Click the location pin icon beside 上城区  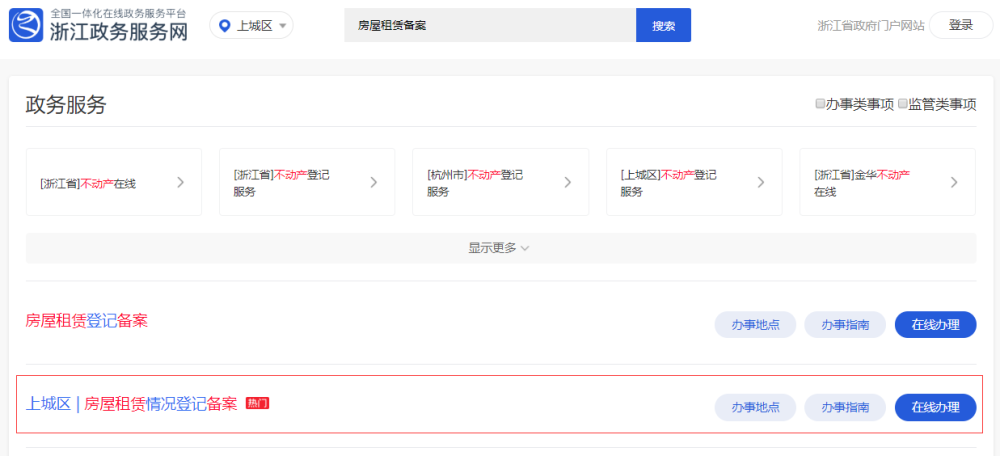(224, 26)
